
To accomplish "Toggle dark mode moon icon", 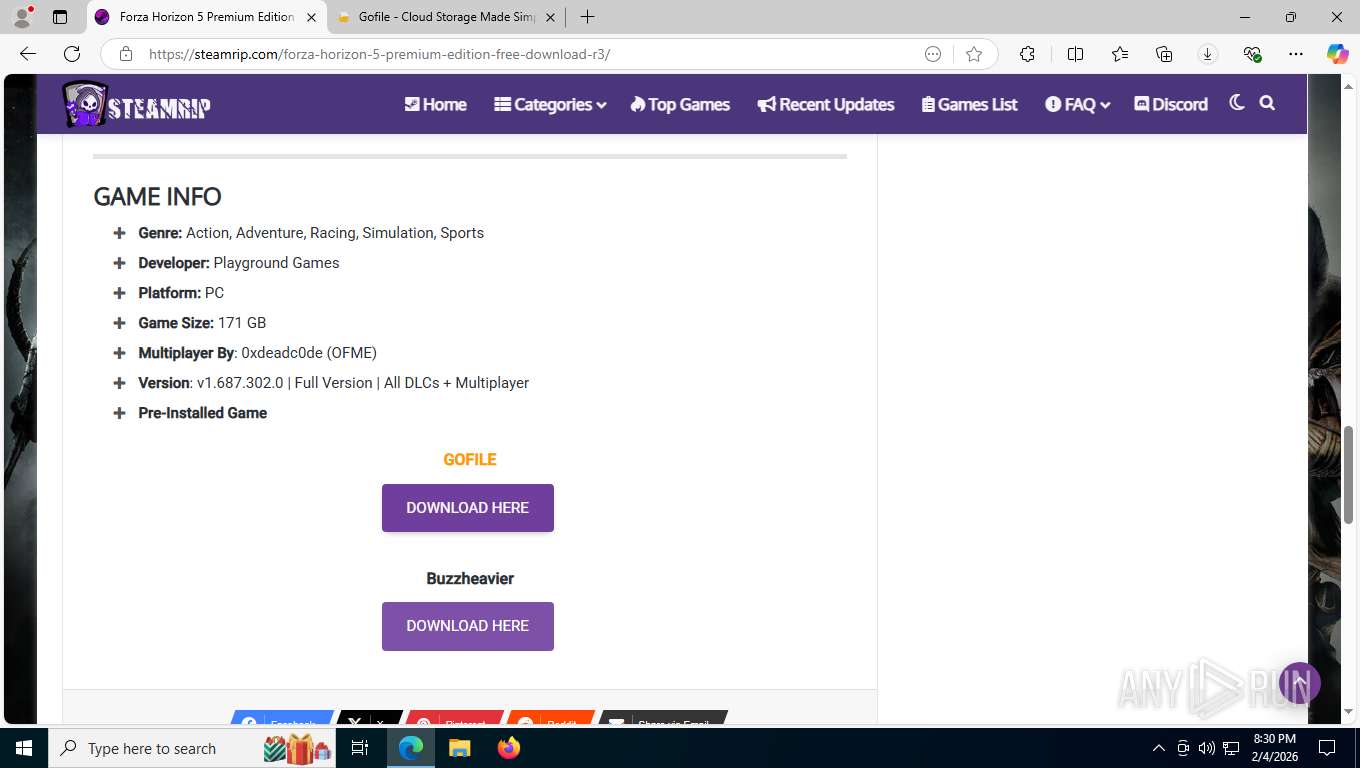I will [1237, 103].
